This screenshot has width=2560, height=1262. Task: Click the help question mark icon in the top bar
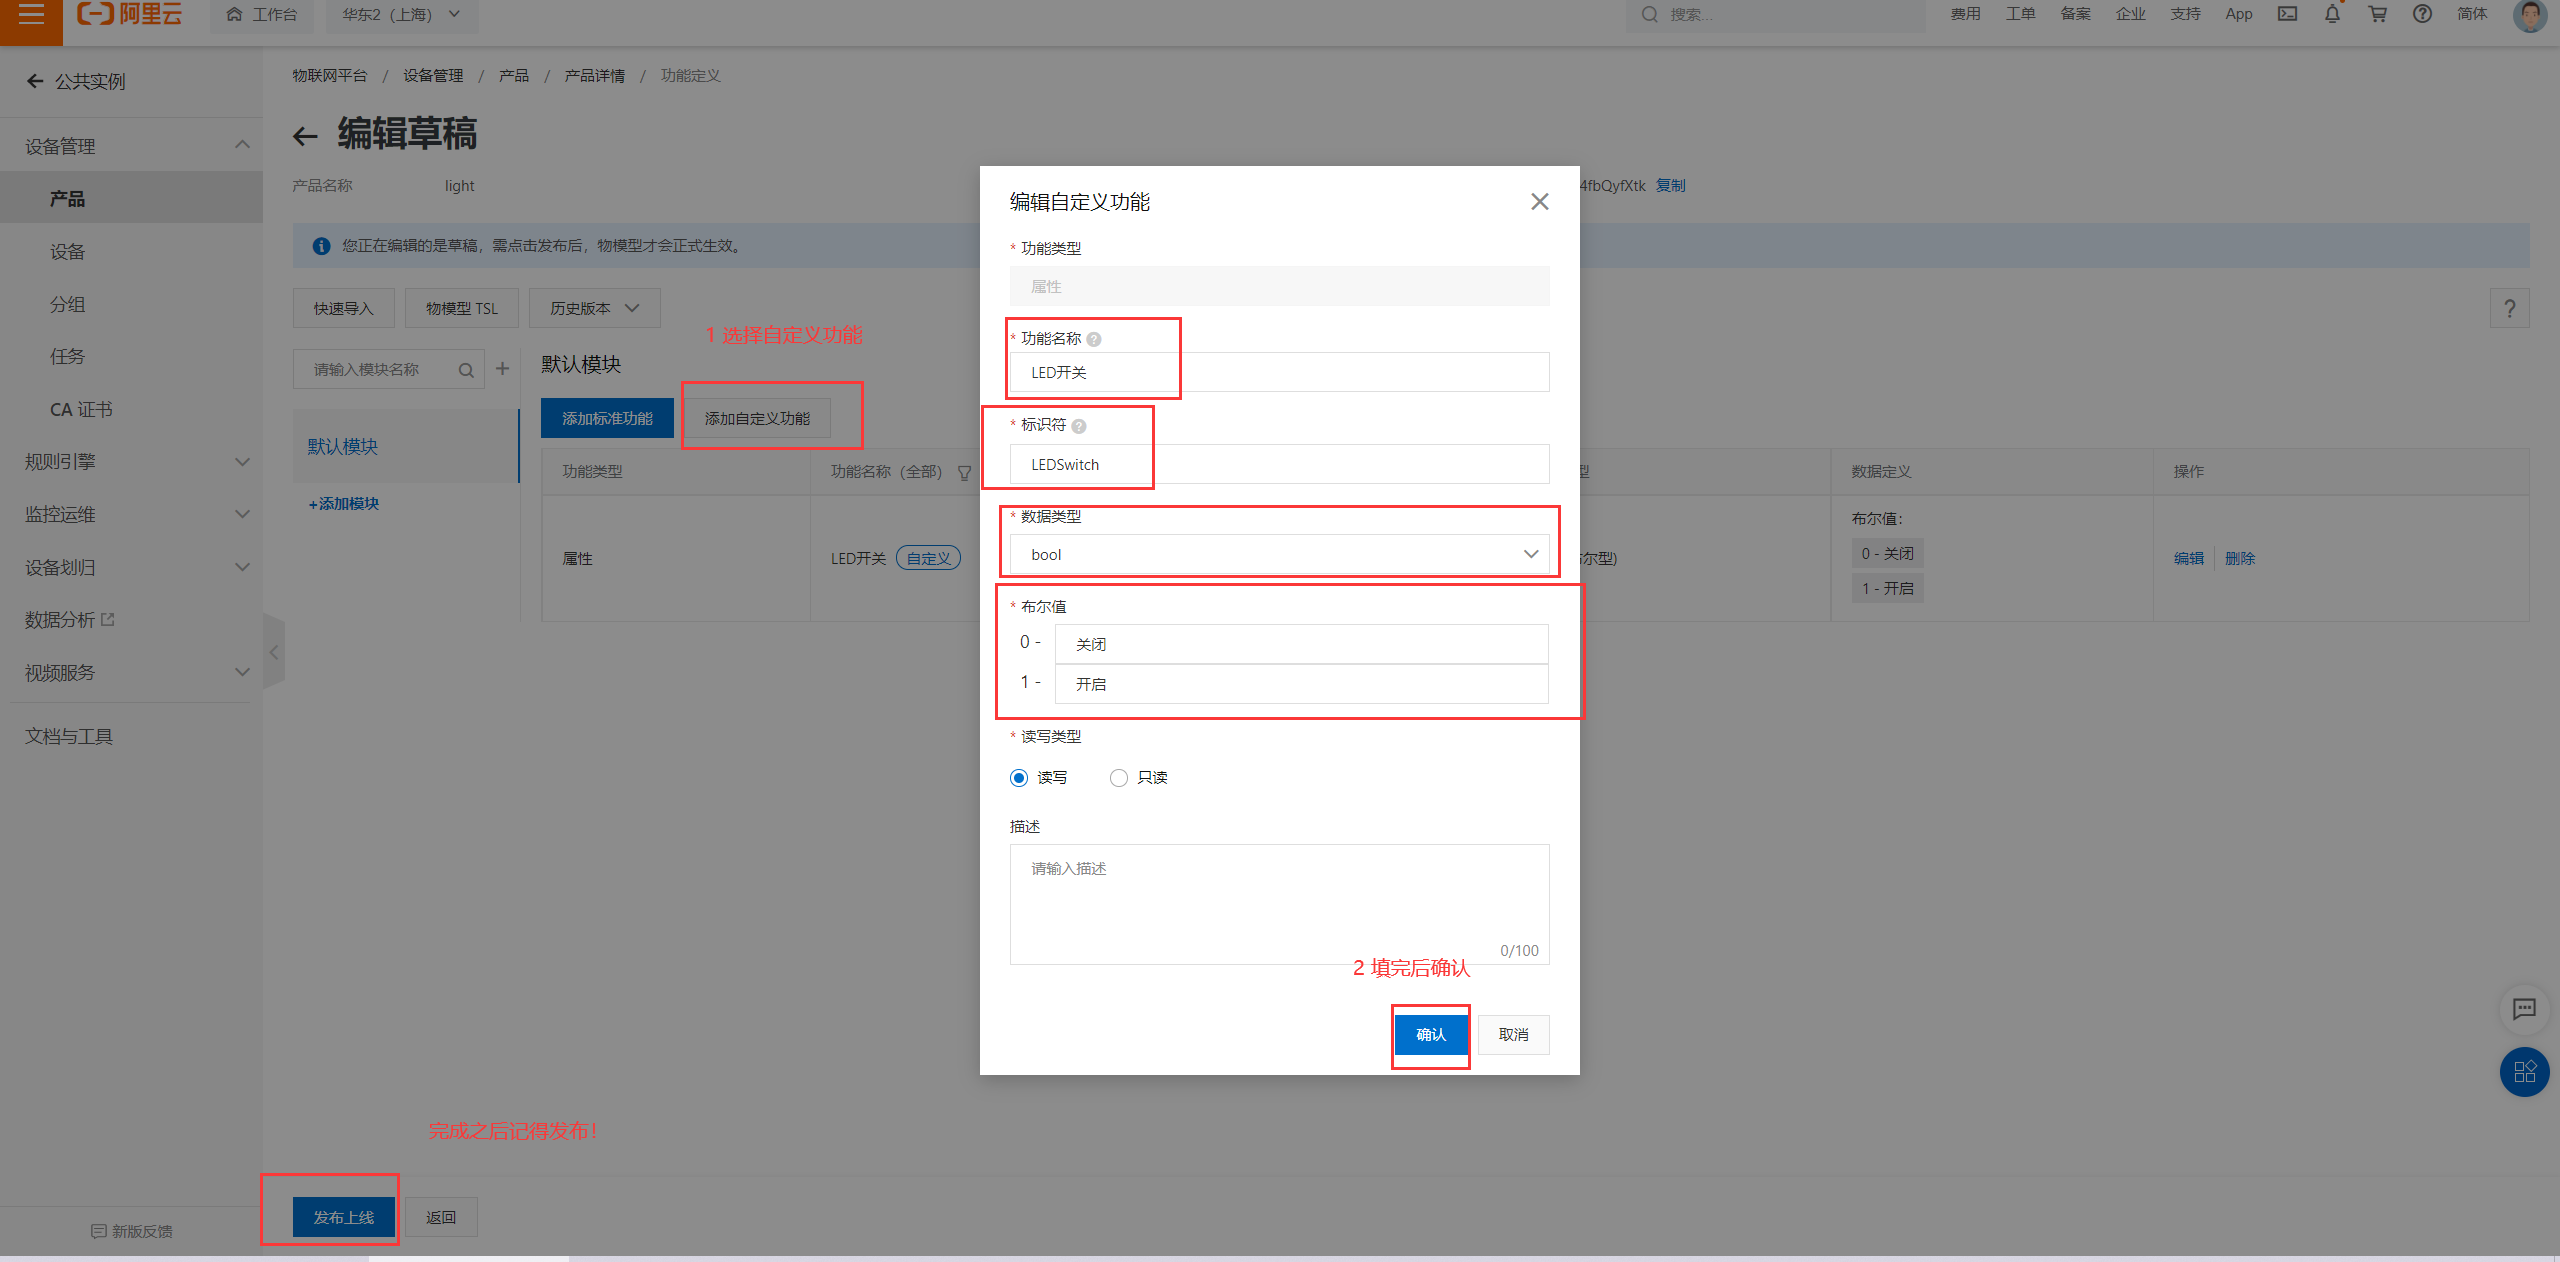[x=2422, y=14]
